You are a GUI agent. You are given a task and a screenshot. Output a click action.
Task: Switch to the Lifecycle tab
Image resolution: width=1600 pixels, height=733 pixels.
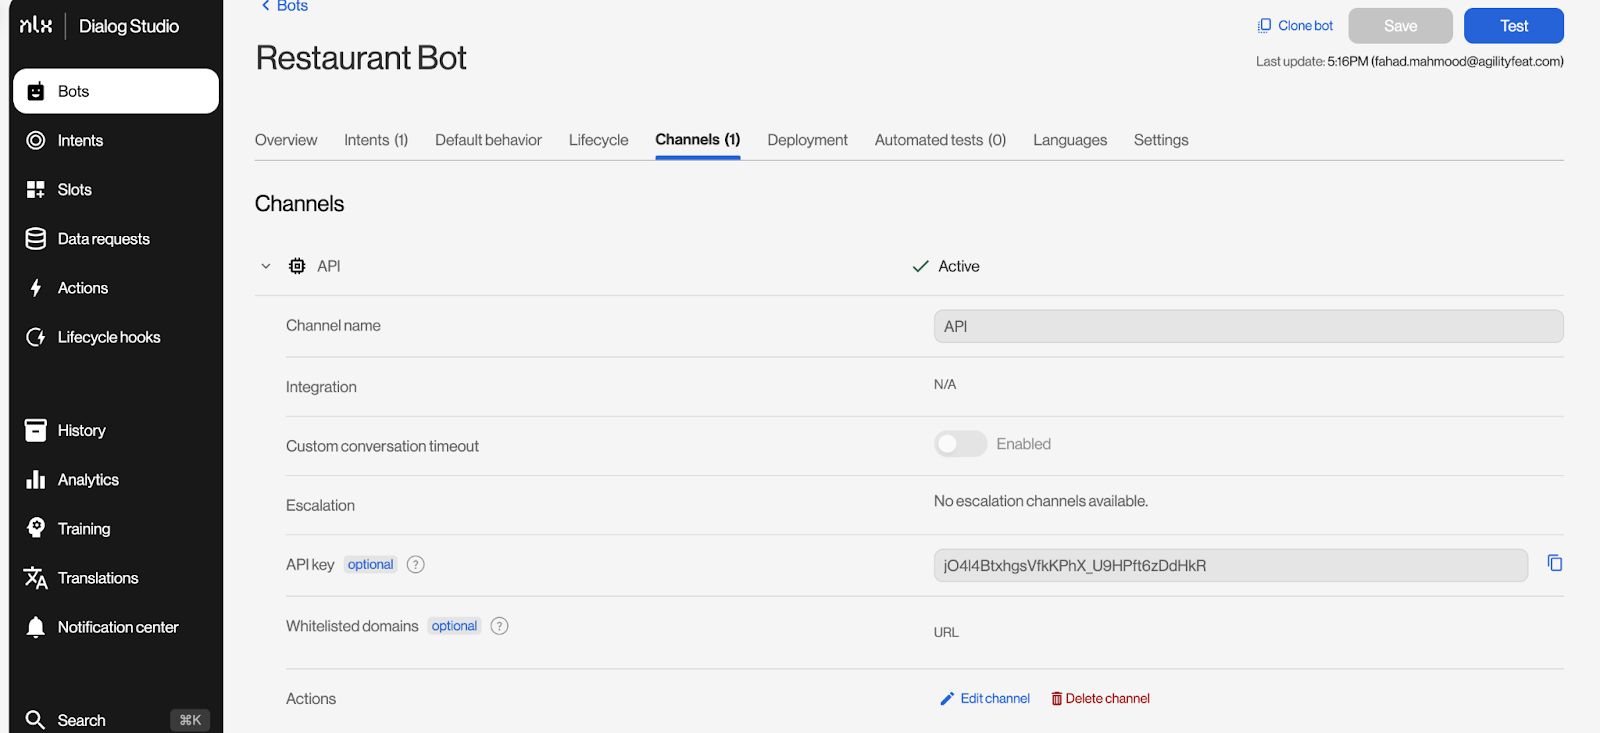tap(598, 140)
